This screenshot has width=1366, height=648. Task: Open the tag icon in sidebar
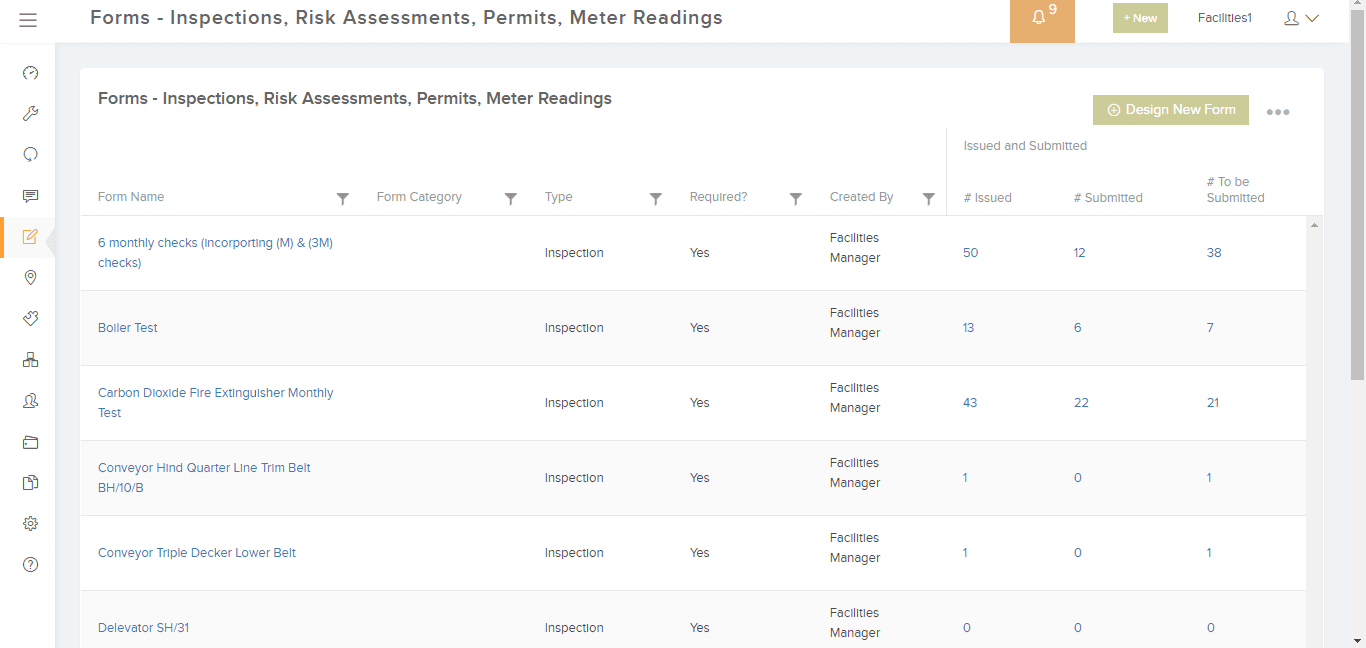click(x=30, y=319)
